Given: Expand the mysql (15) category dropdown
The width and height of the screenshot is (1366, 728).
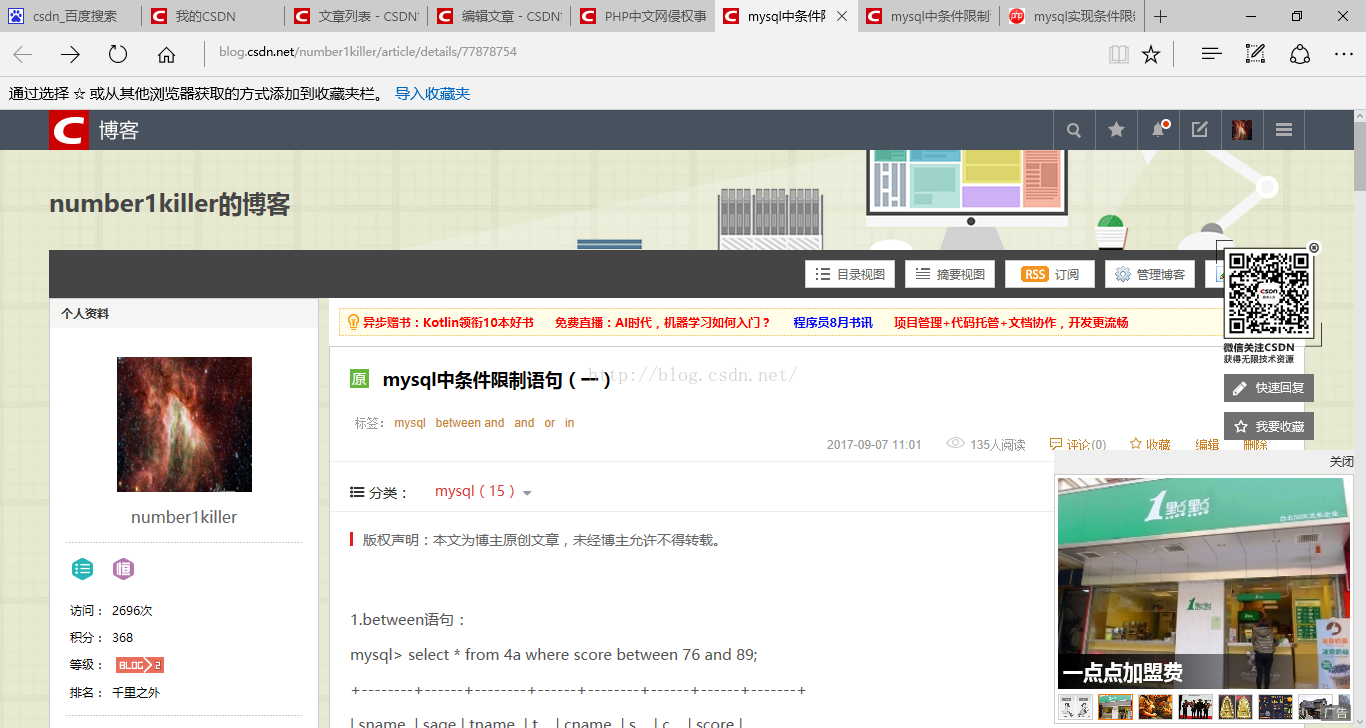Looking at the screenshot, I should point(527,492).
